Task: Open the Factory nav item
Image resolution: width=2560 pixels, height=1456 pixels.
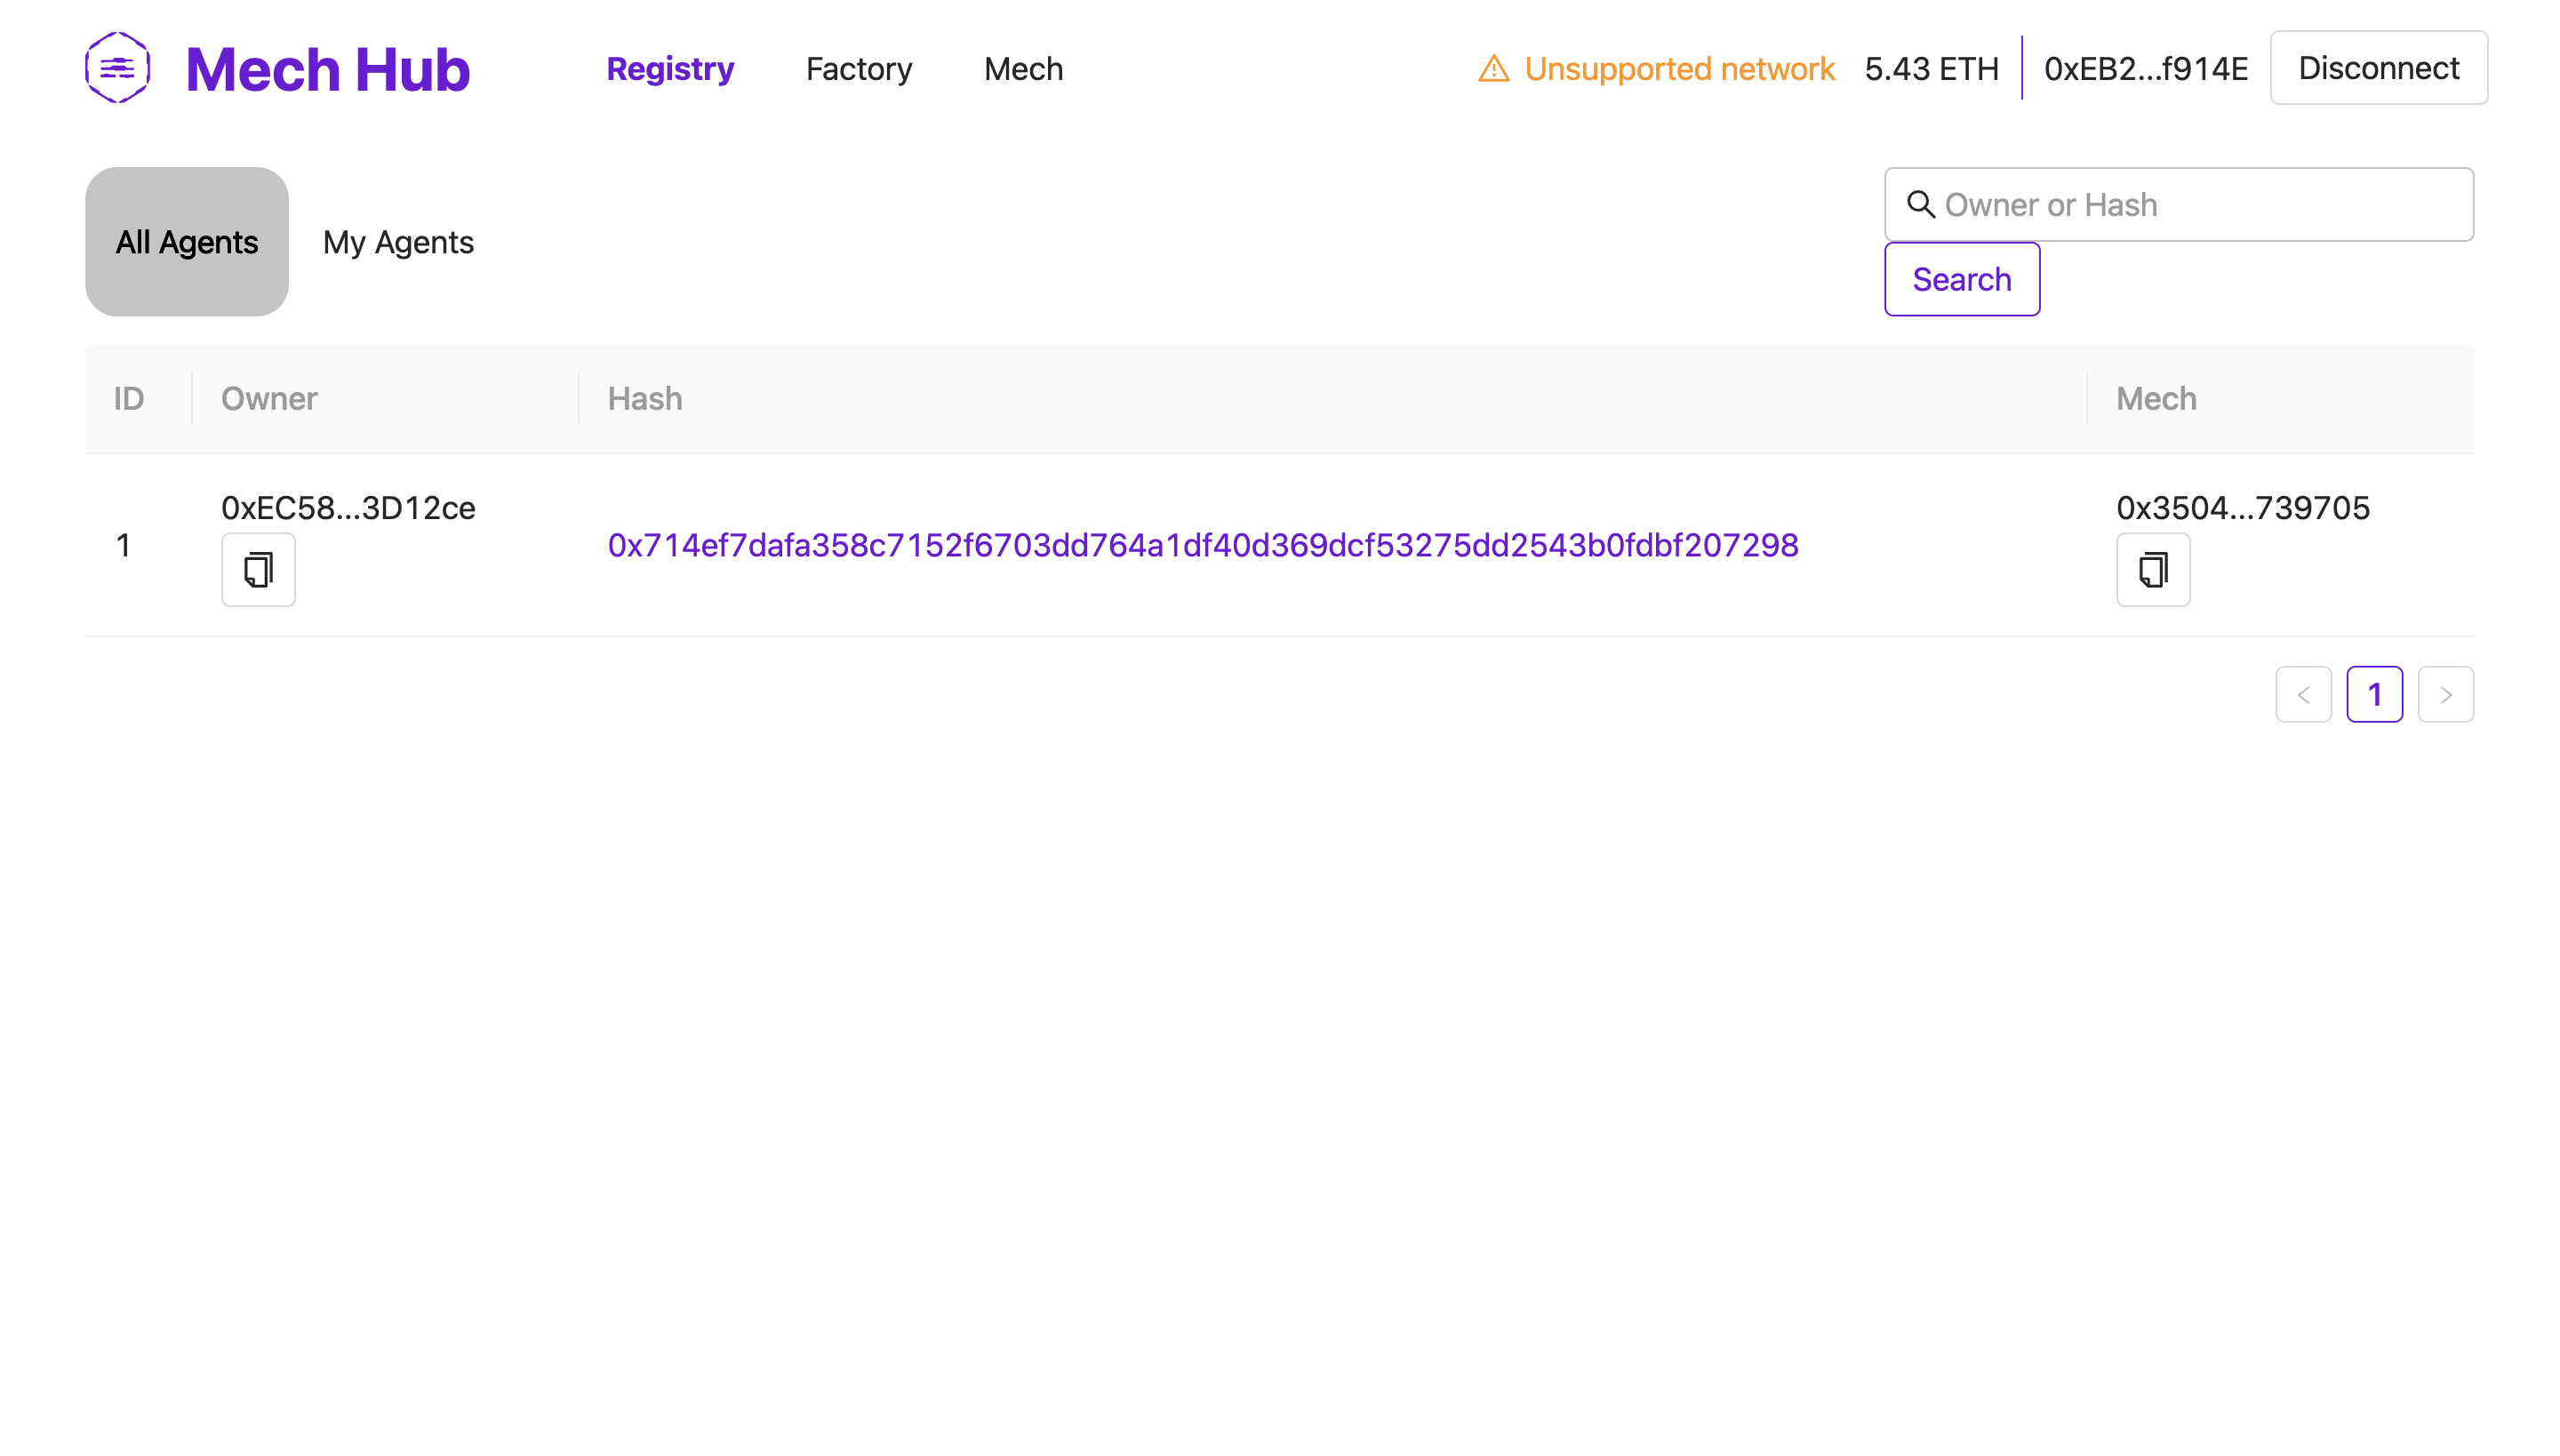Action: [x=858, y=68]
